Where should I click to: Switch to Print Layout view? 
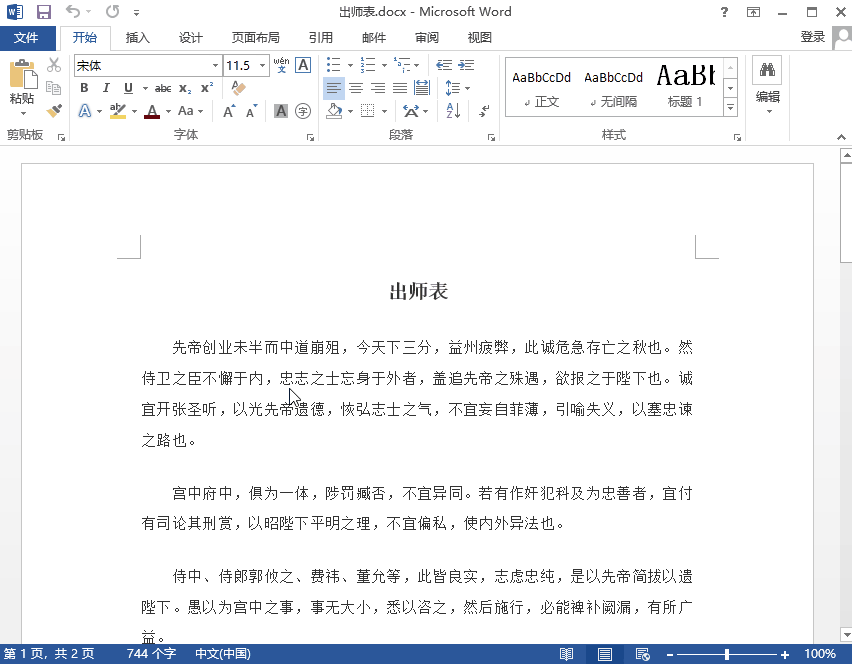pos(605,654)
